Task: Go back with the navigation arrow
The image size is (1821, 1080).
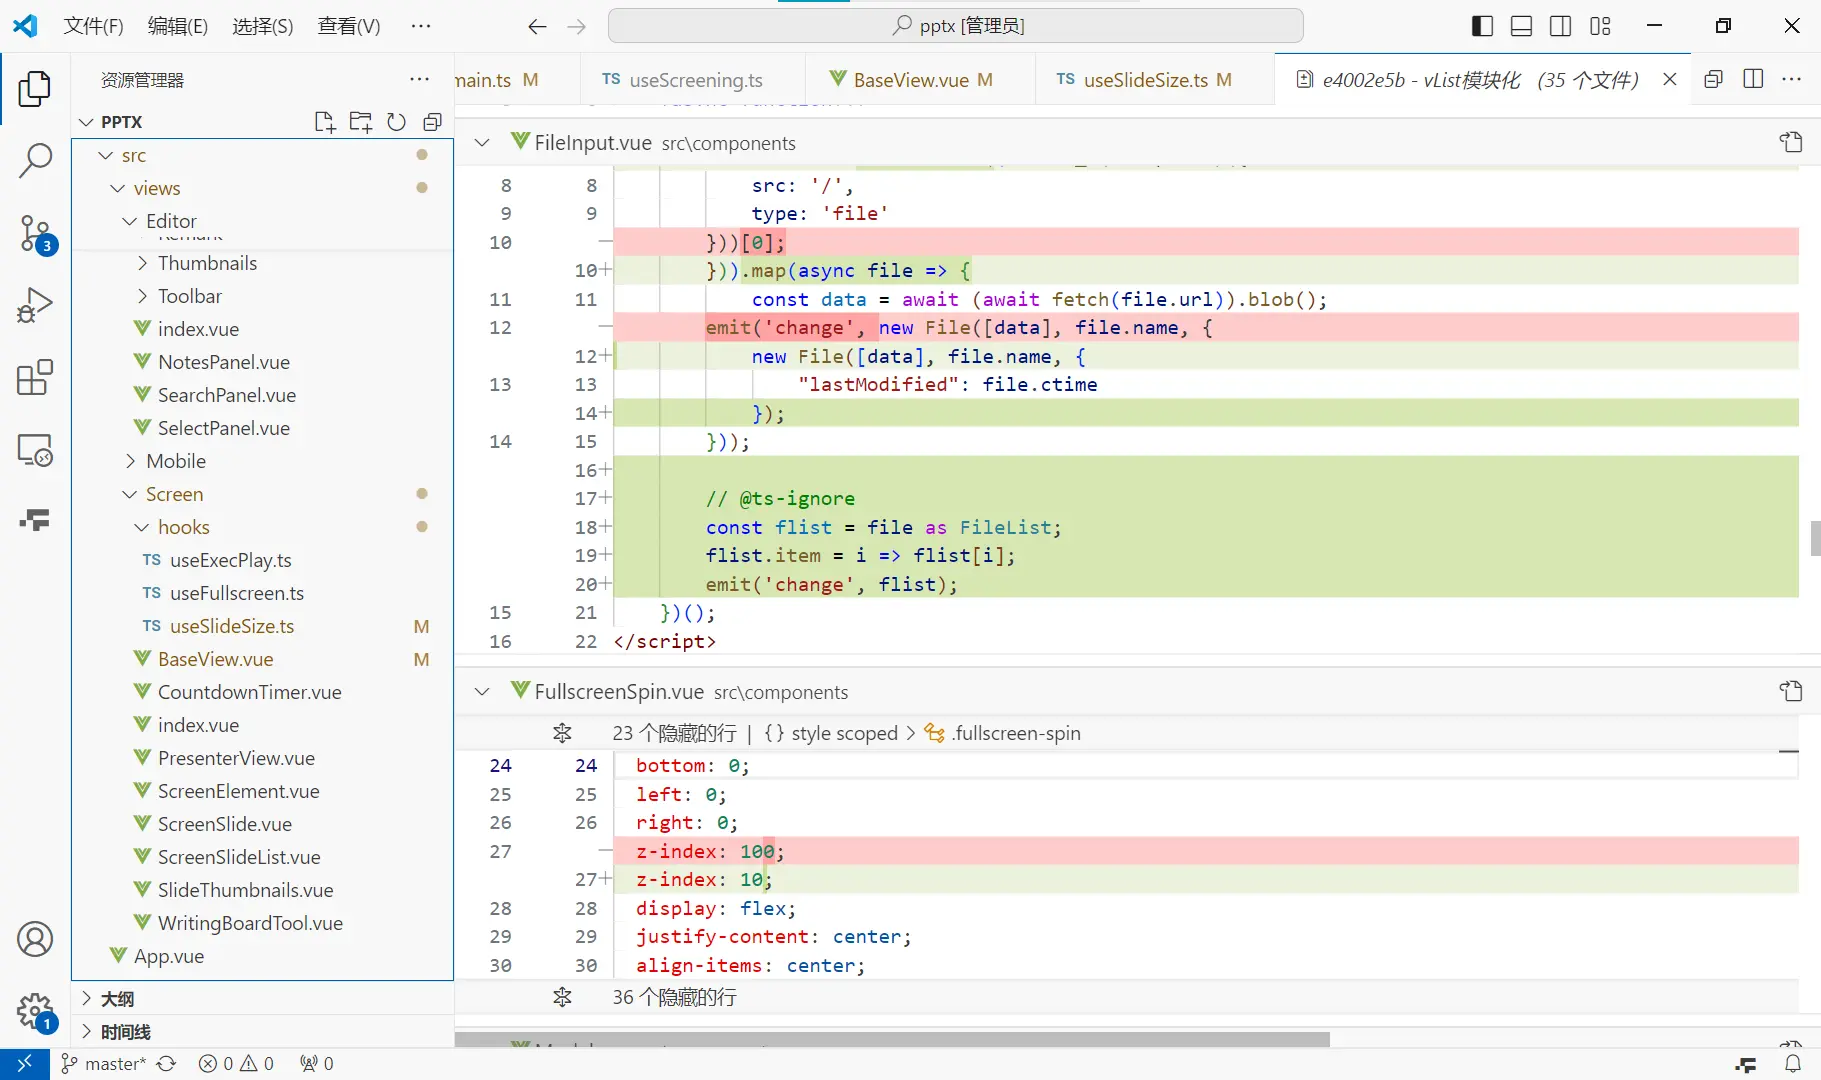Action: 537,27
